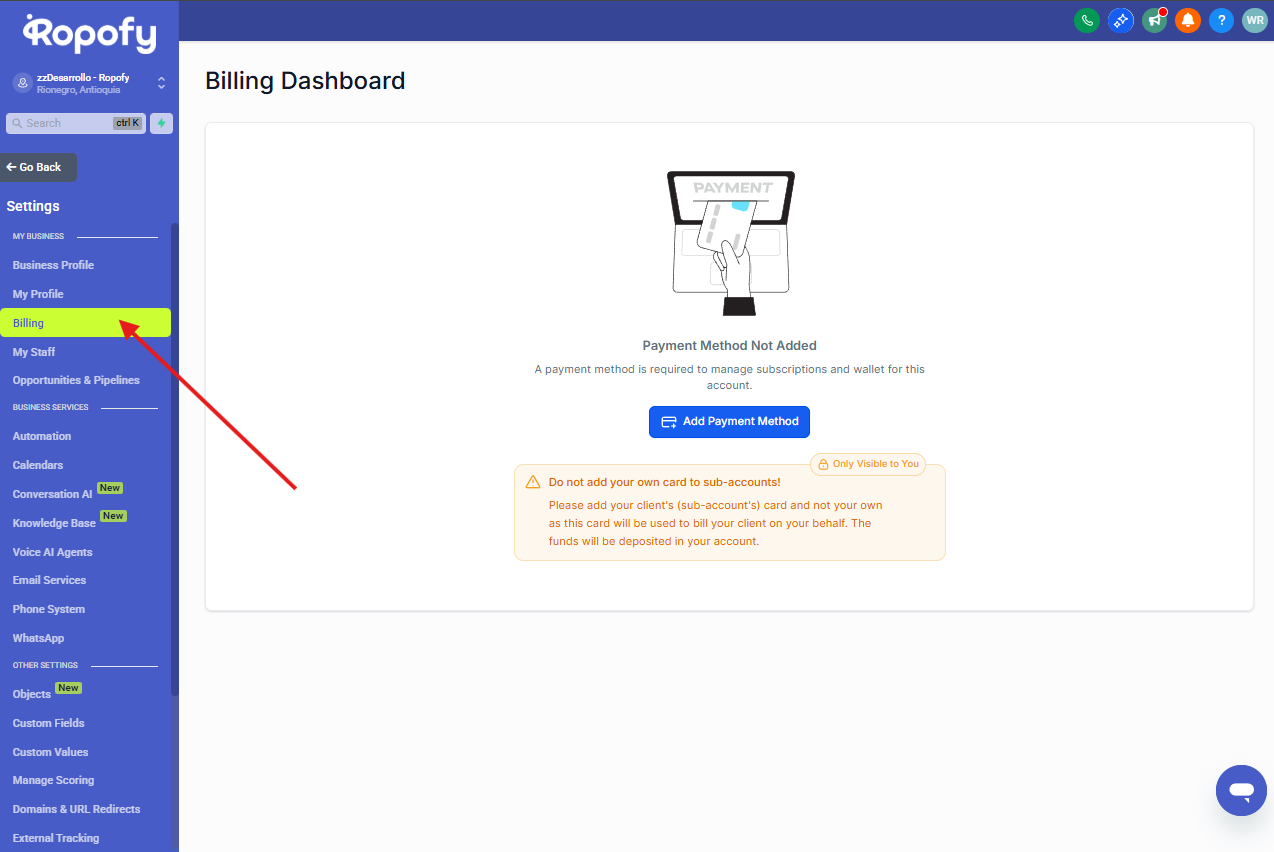
Task: Click the Add Payment Method button
Action: coord(729,422)
